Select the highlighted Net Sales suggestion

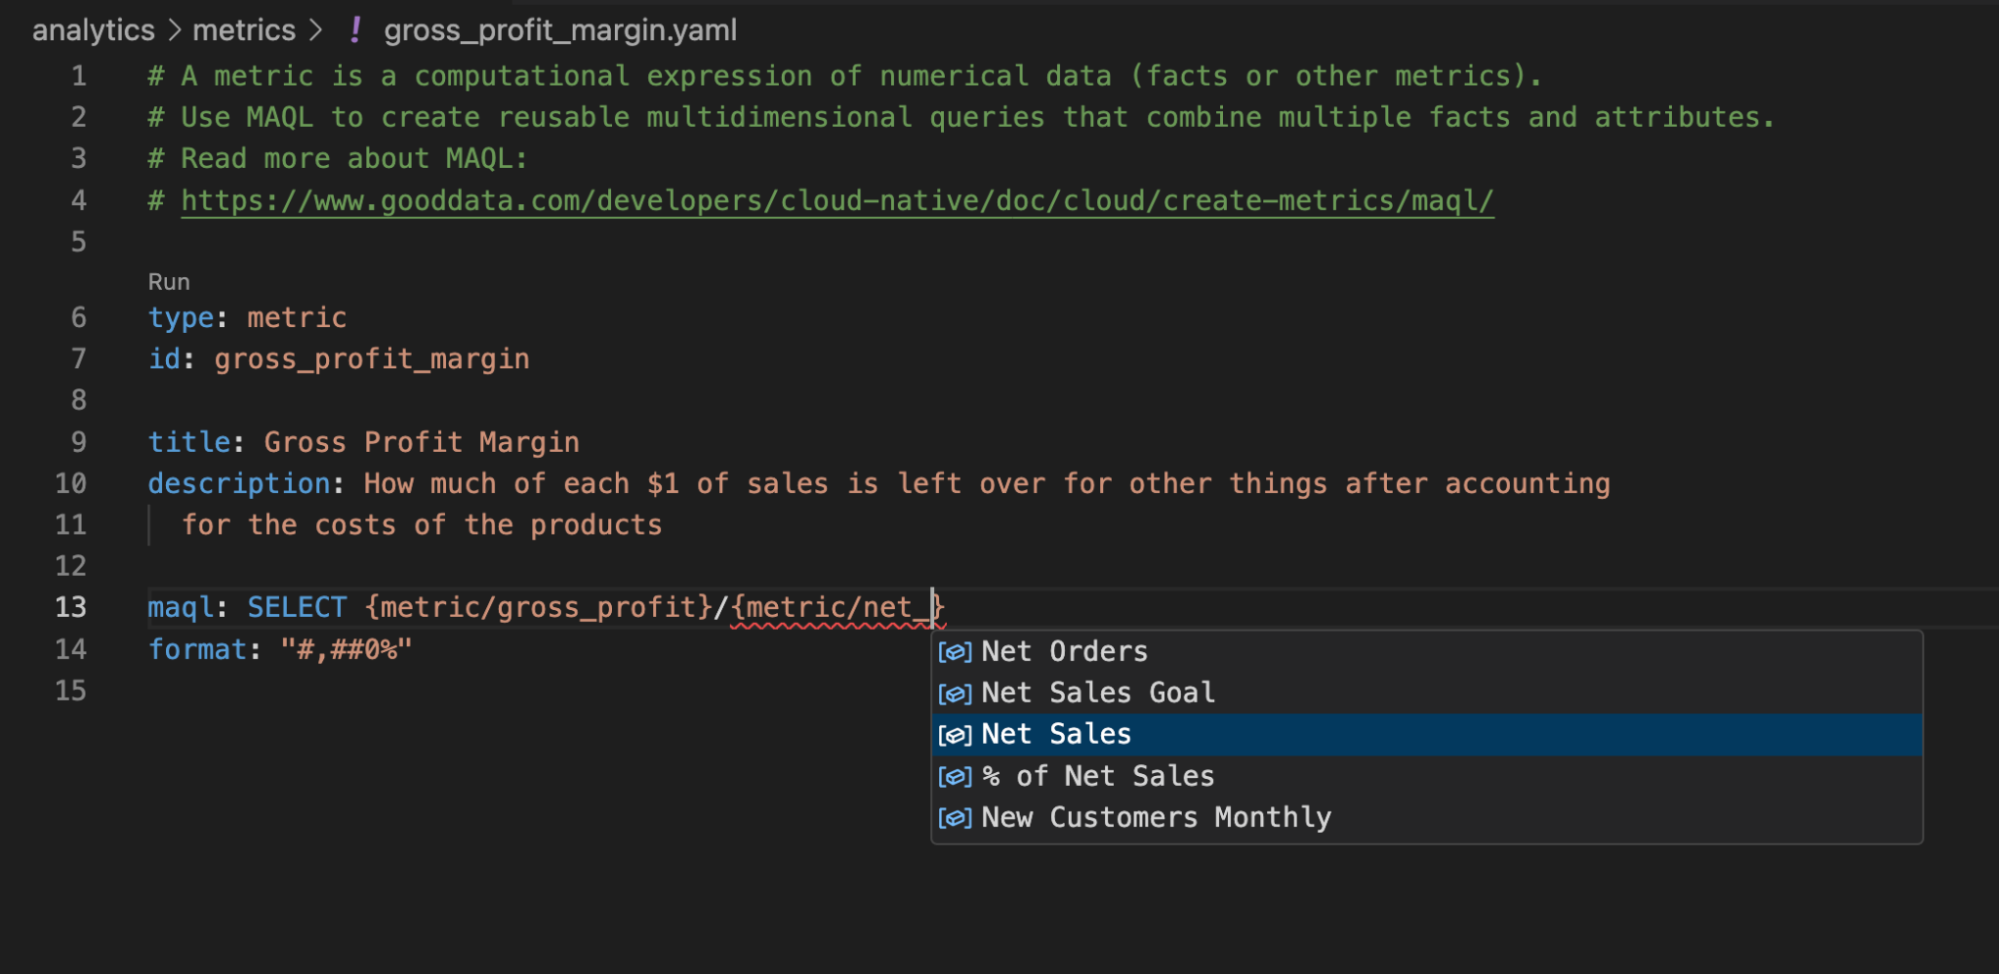pos(1056,734)
